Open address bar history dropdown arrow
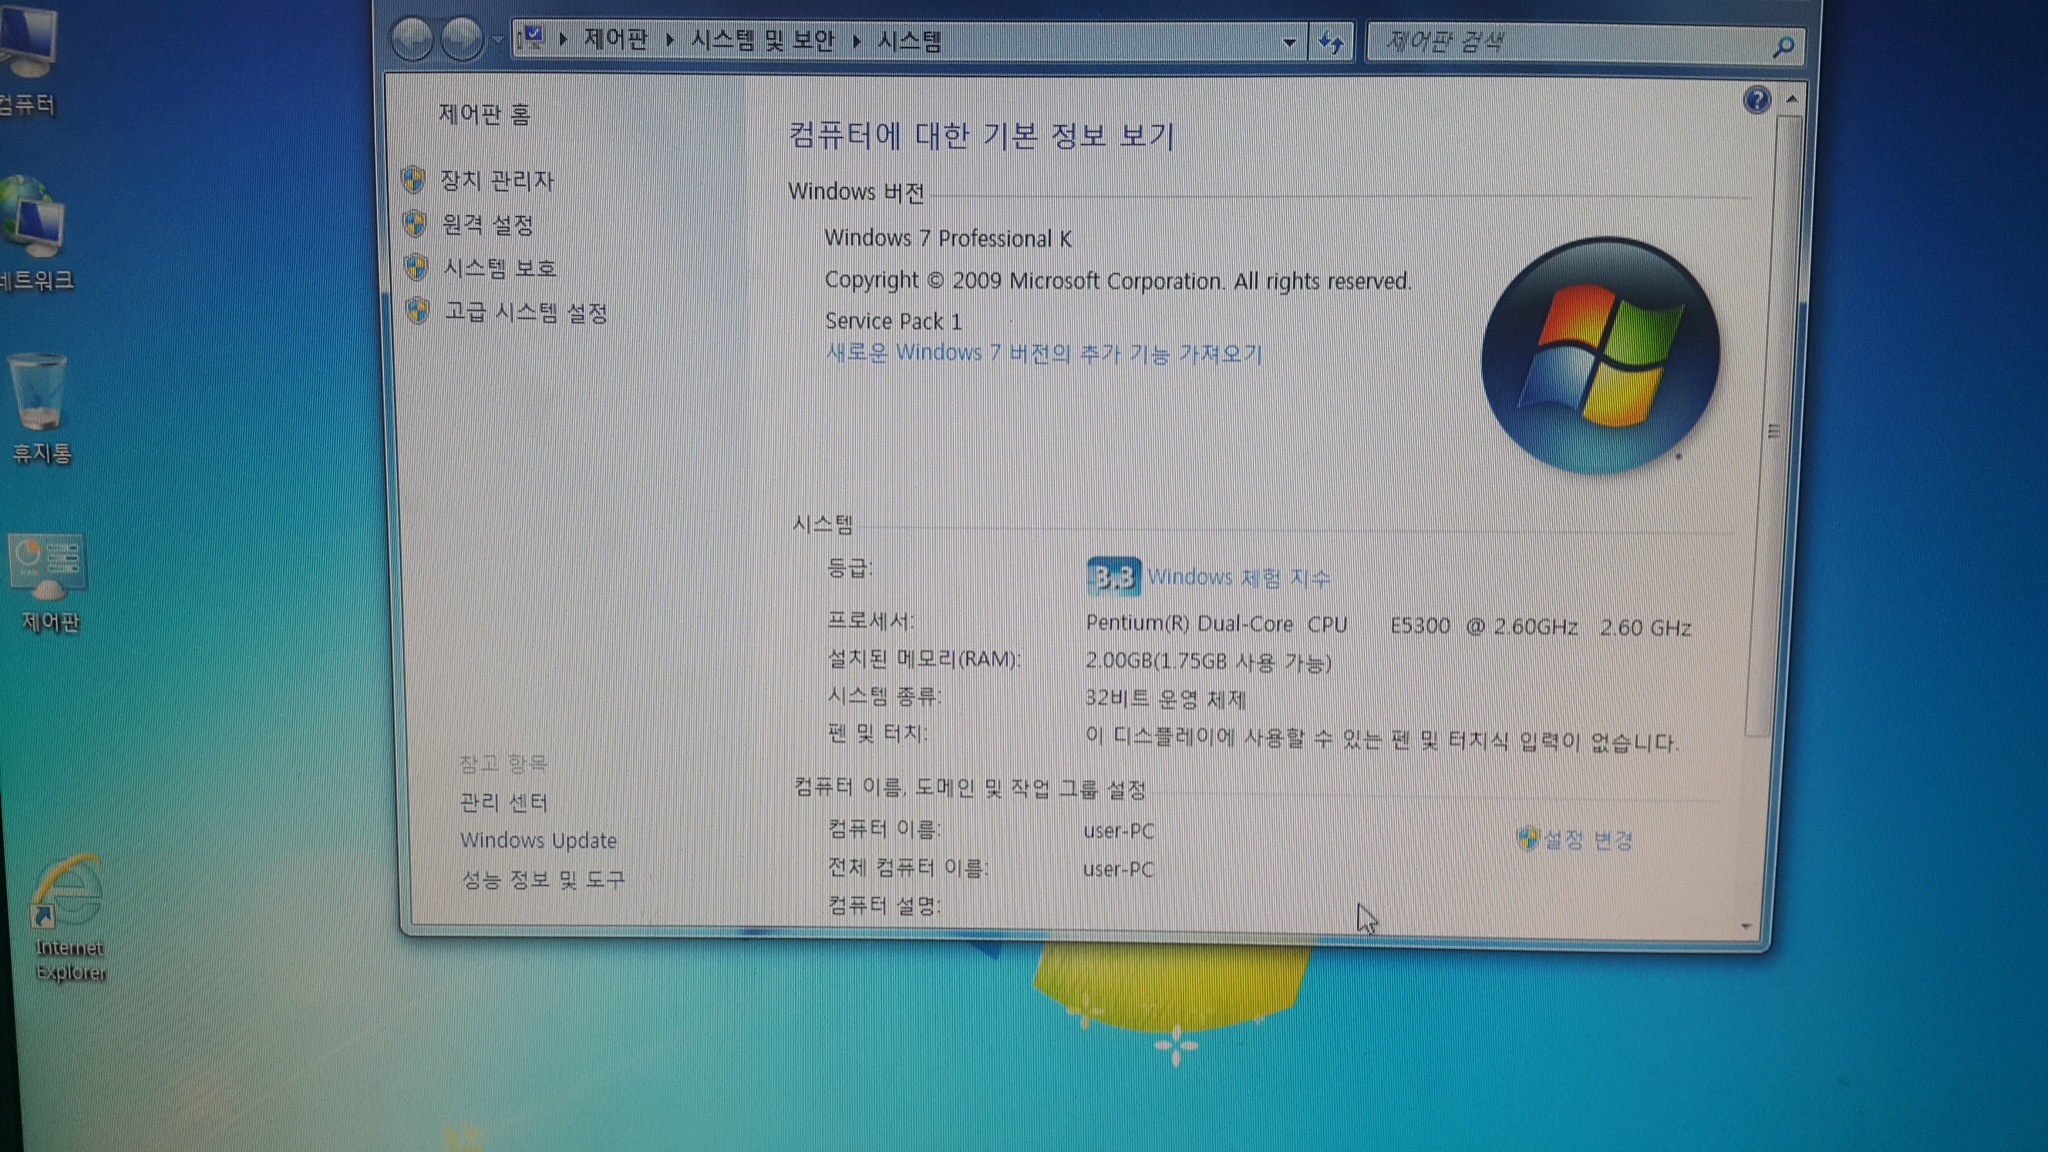 point(1289,42)
